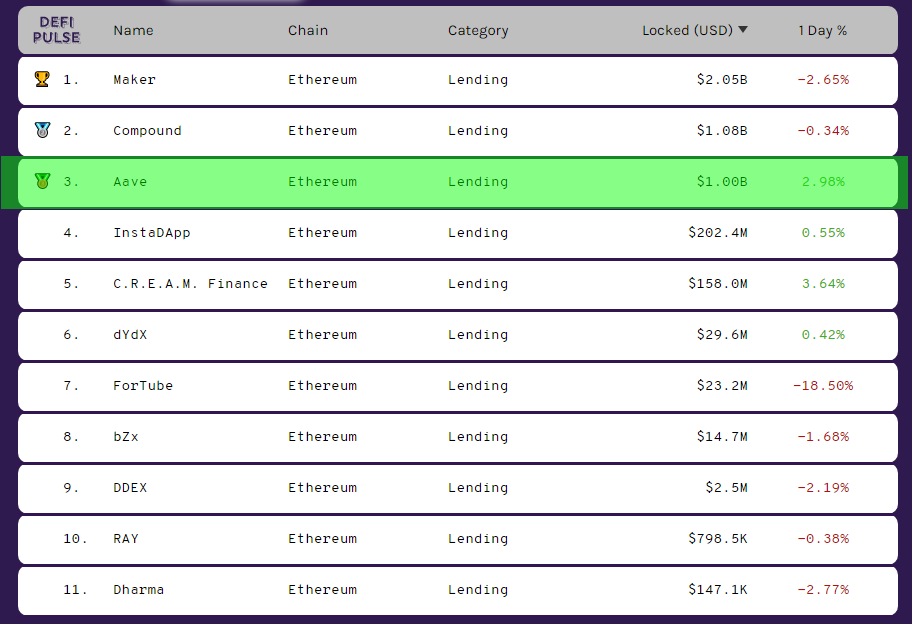Open the InstaDApp entry
Screen dimensions: 912x624
pyautogui.click(x=152, y=232)
